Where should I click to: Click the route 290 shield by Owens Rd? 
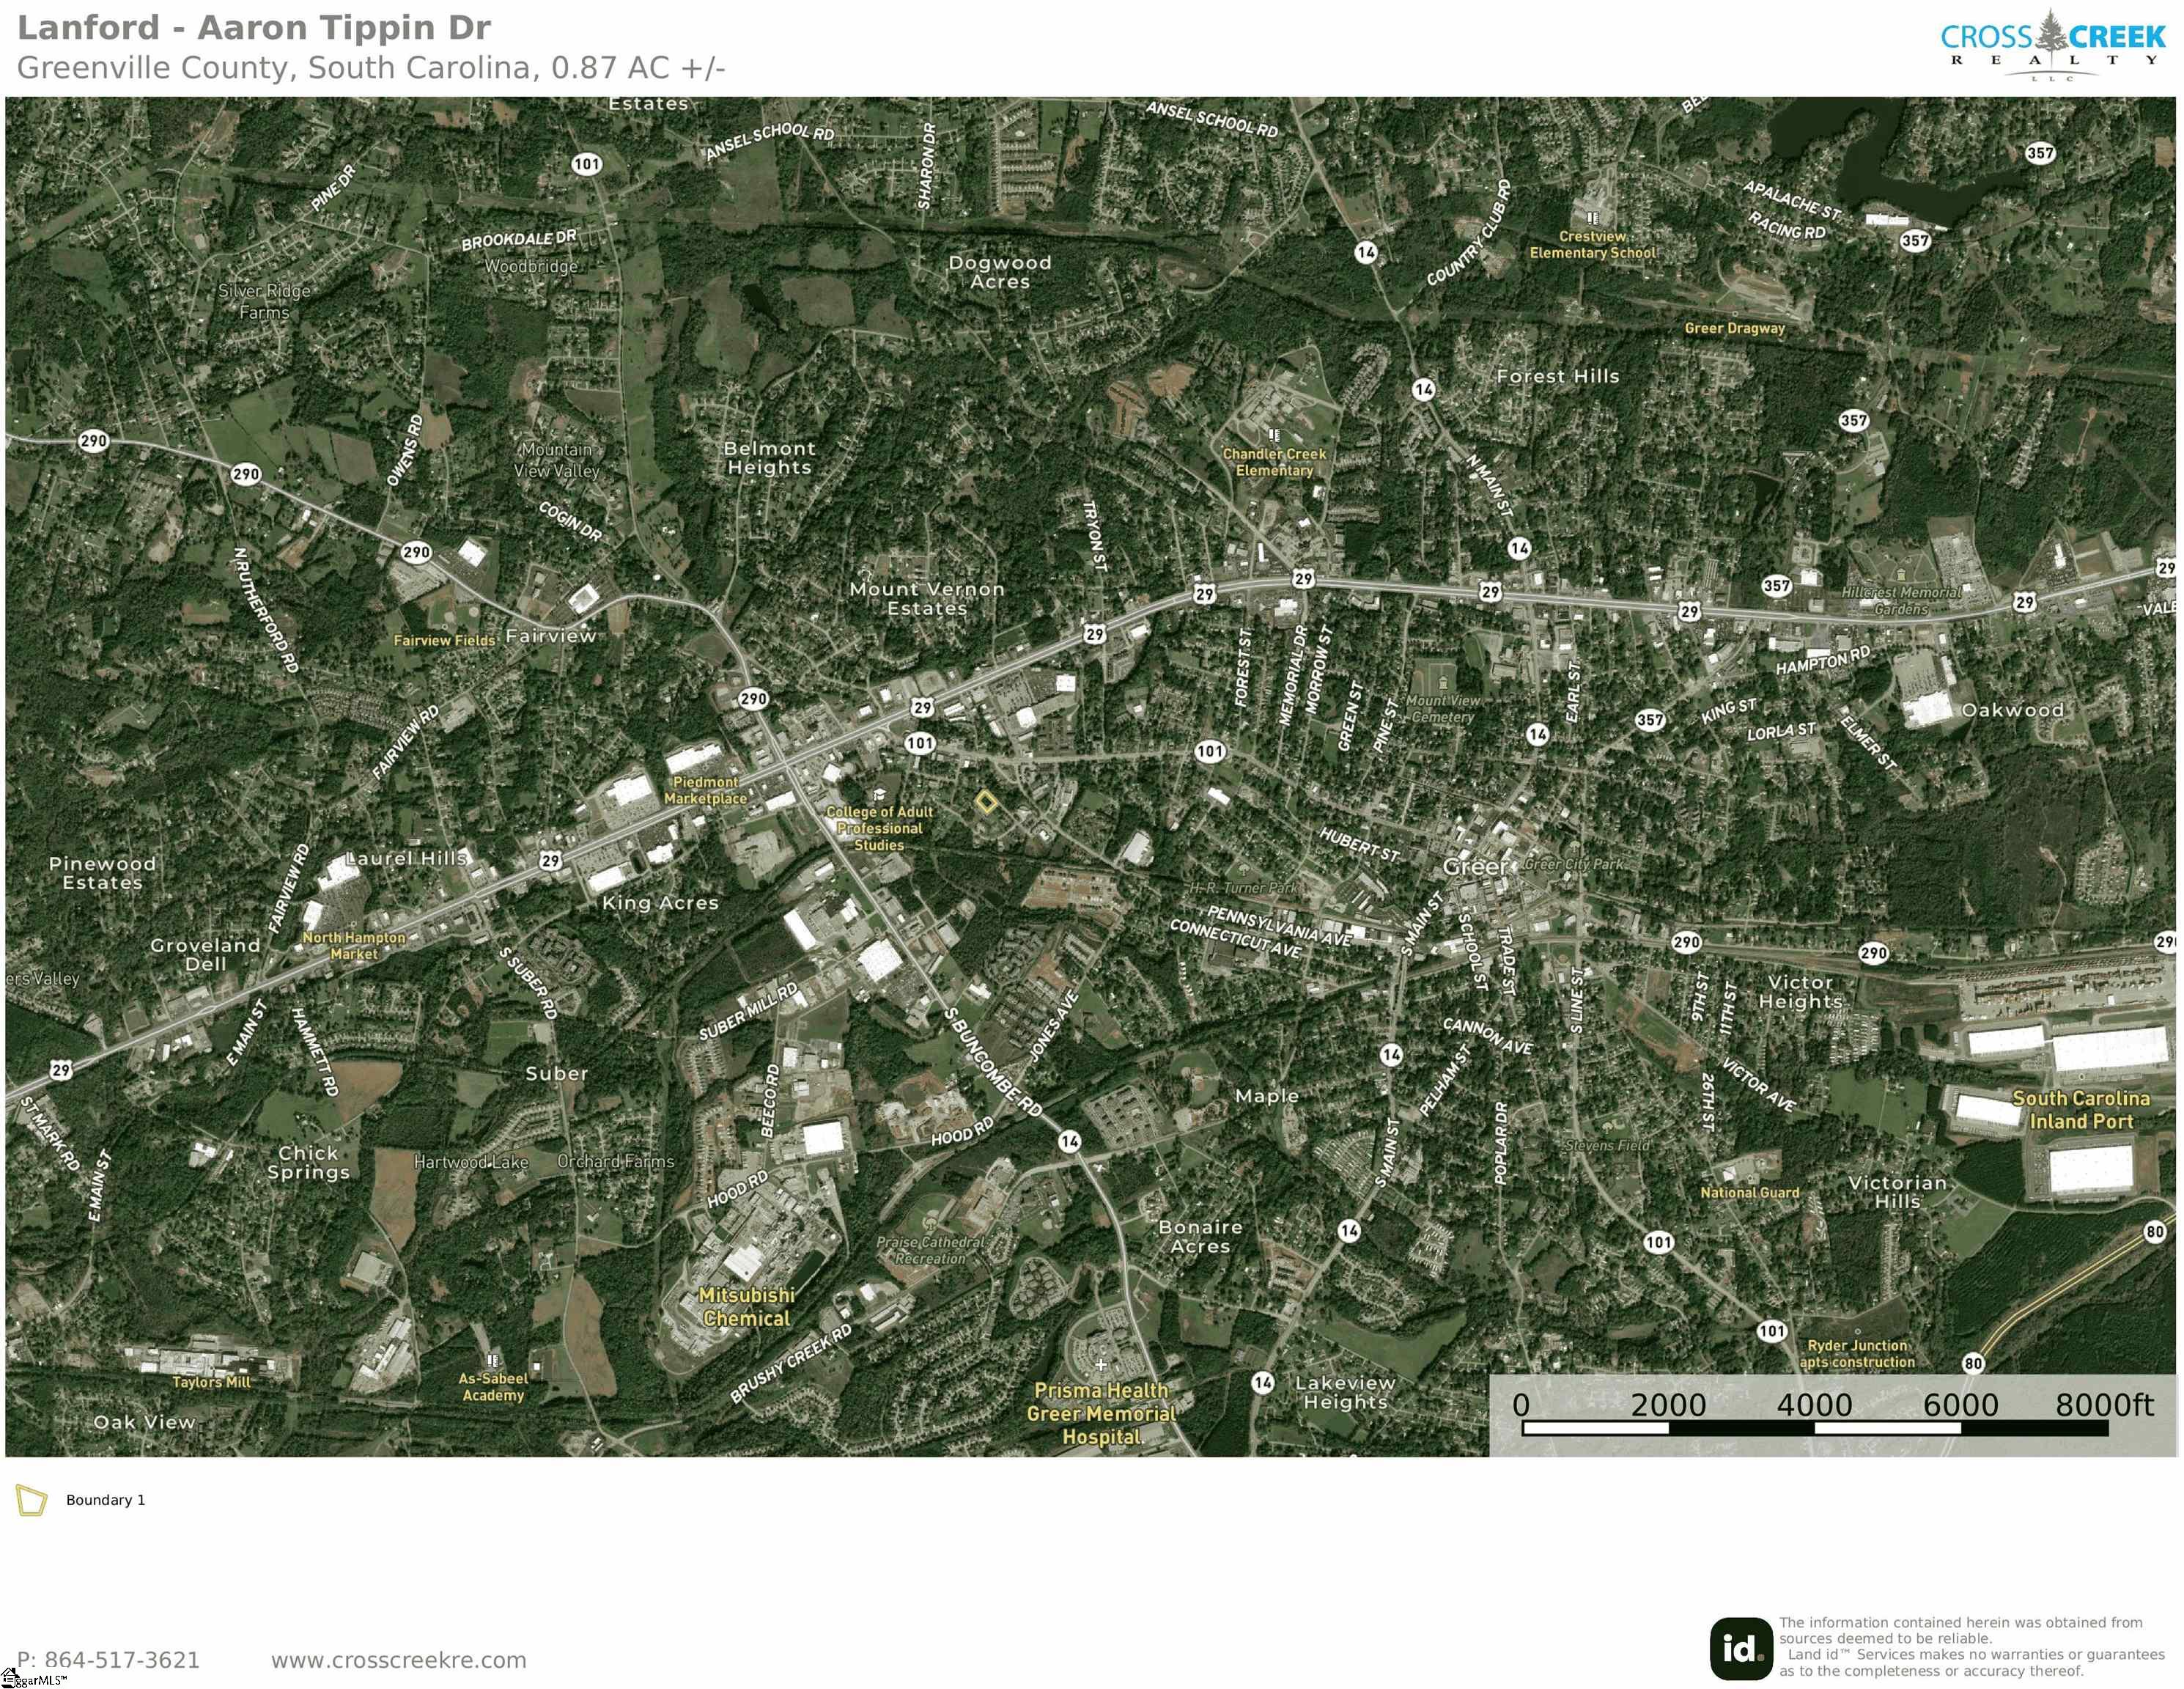(416, 552)
